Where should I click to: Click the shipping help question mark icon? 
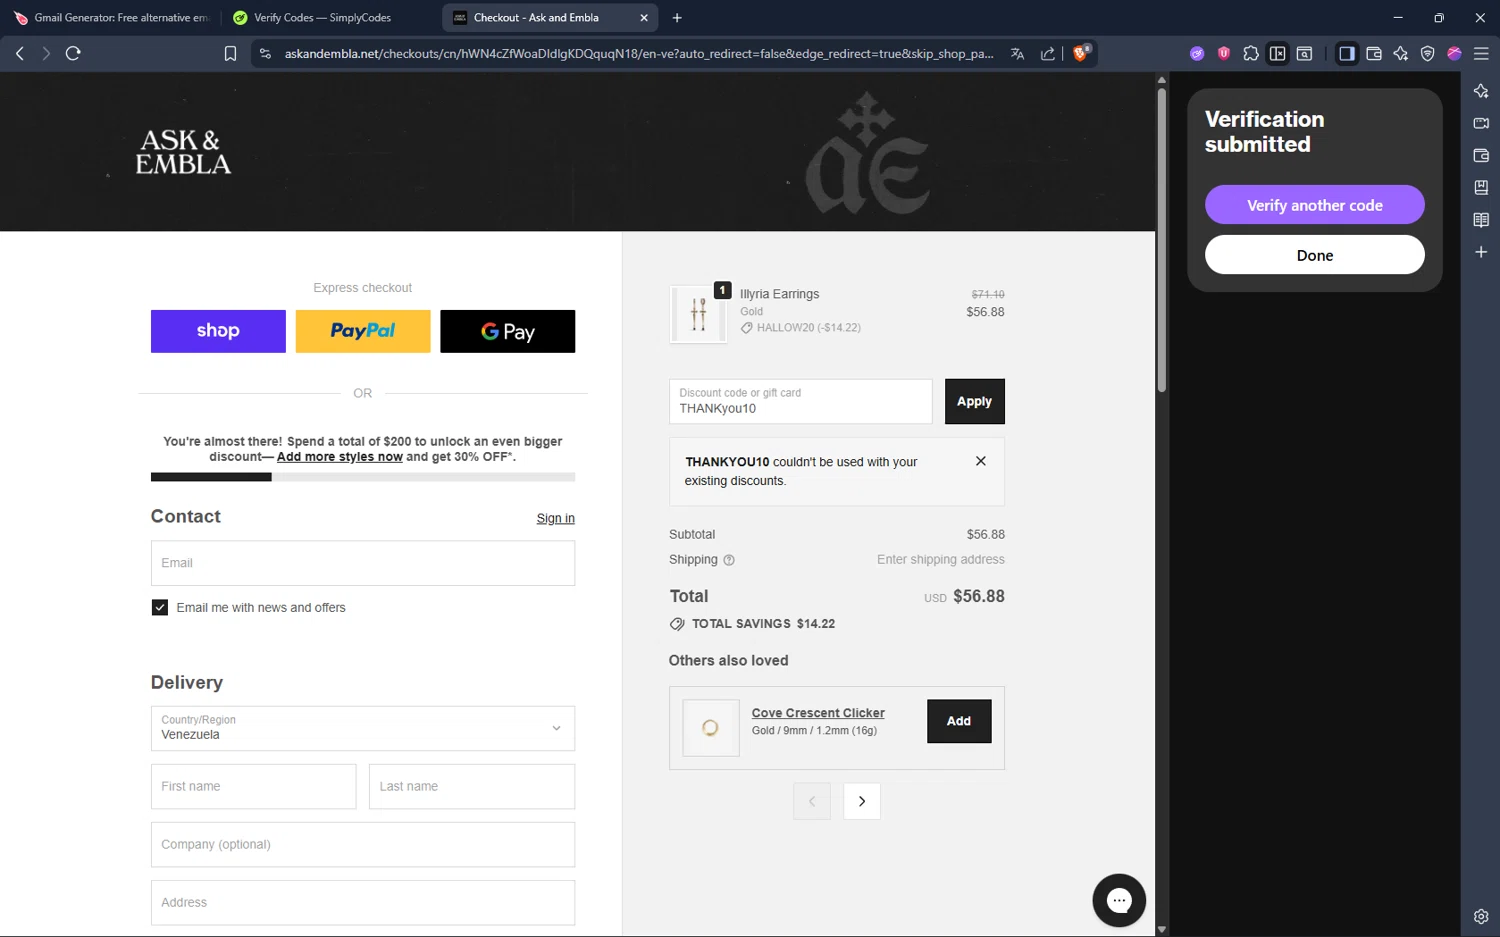pos(729,560)
